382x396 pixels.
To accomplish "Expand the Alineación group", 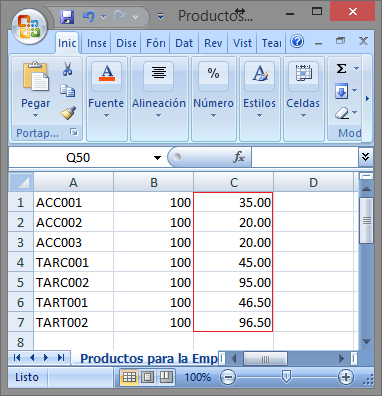I will coord(159,99).
